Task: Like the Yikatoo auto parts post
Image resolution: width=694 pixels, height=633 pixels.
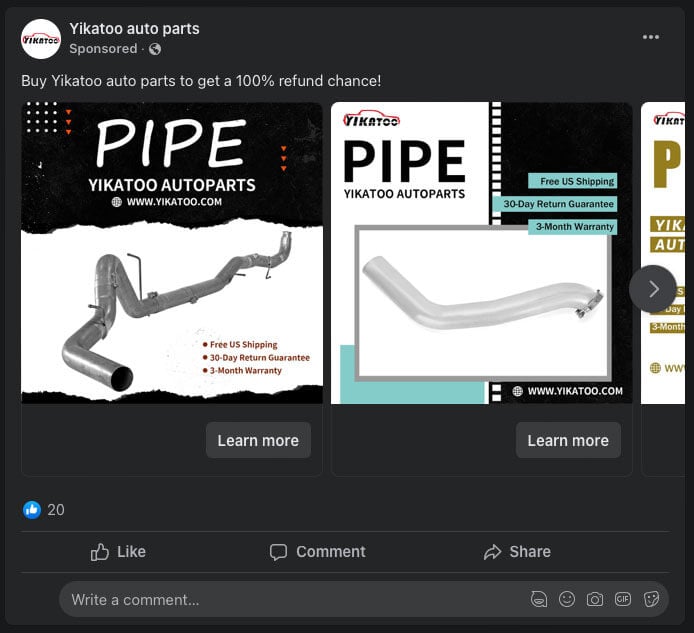Action: pos(118,552)
